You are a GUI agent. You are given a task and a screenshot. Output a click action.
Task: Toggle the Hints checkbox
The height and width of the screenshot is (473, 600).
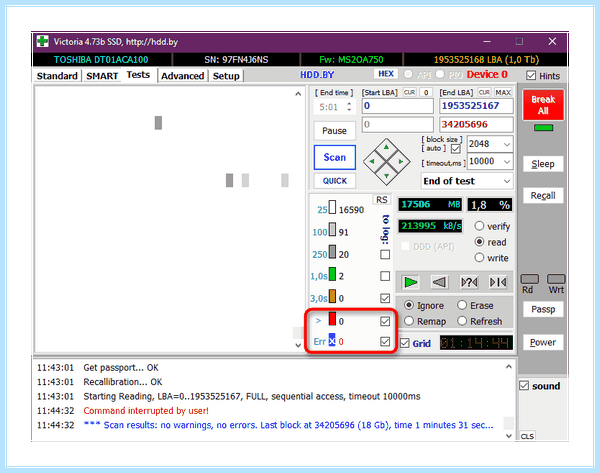pyautogui.click(x=531, y=75)
